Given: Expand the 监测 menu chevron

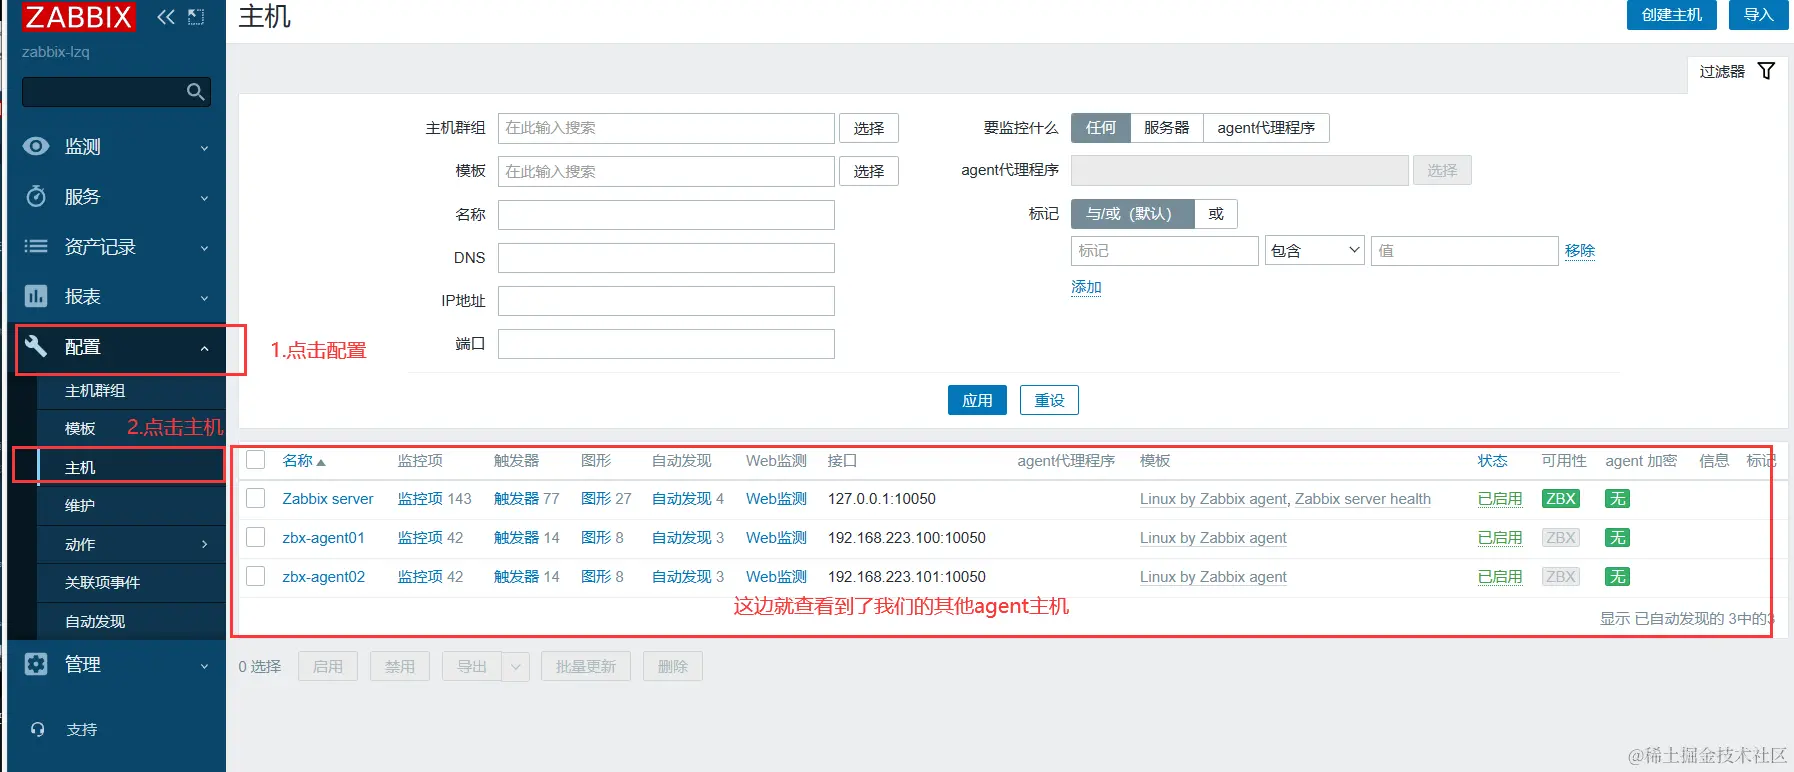Looking at the screenshot, I should click(x=204, y=148).
